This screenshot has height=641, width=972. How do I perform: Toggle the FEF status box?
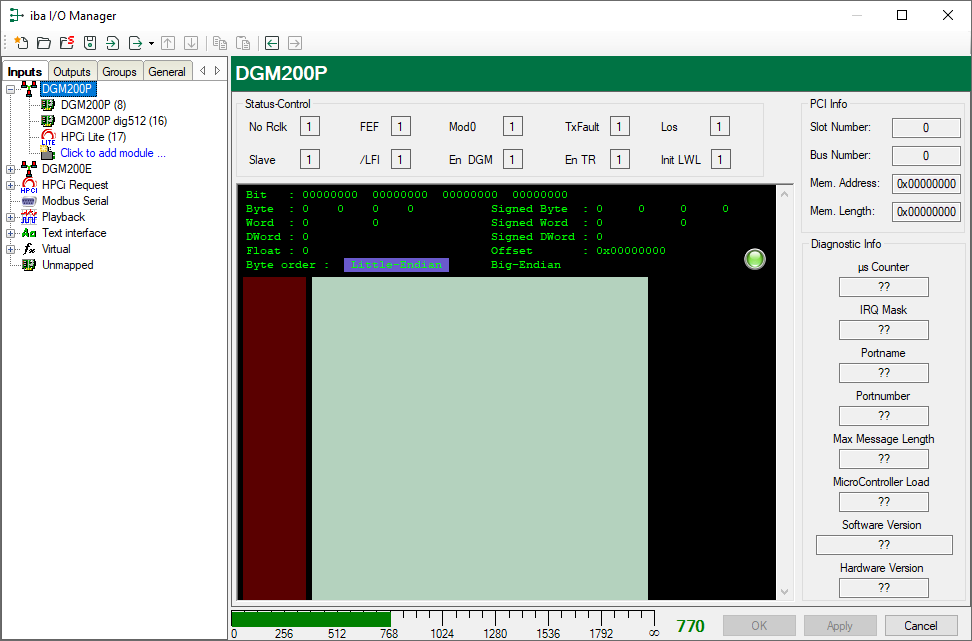tap(400, 126)
